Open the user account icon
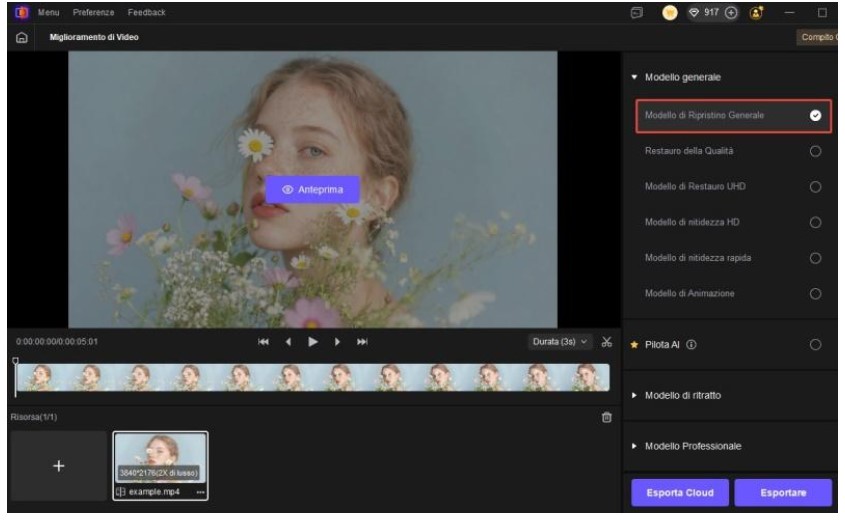 [x=756, y=12]
